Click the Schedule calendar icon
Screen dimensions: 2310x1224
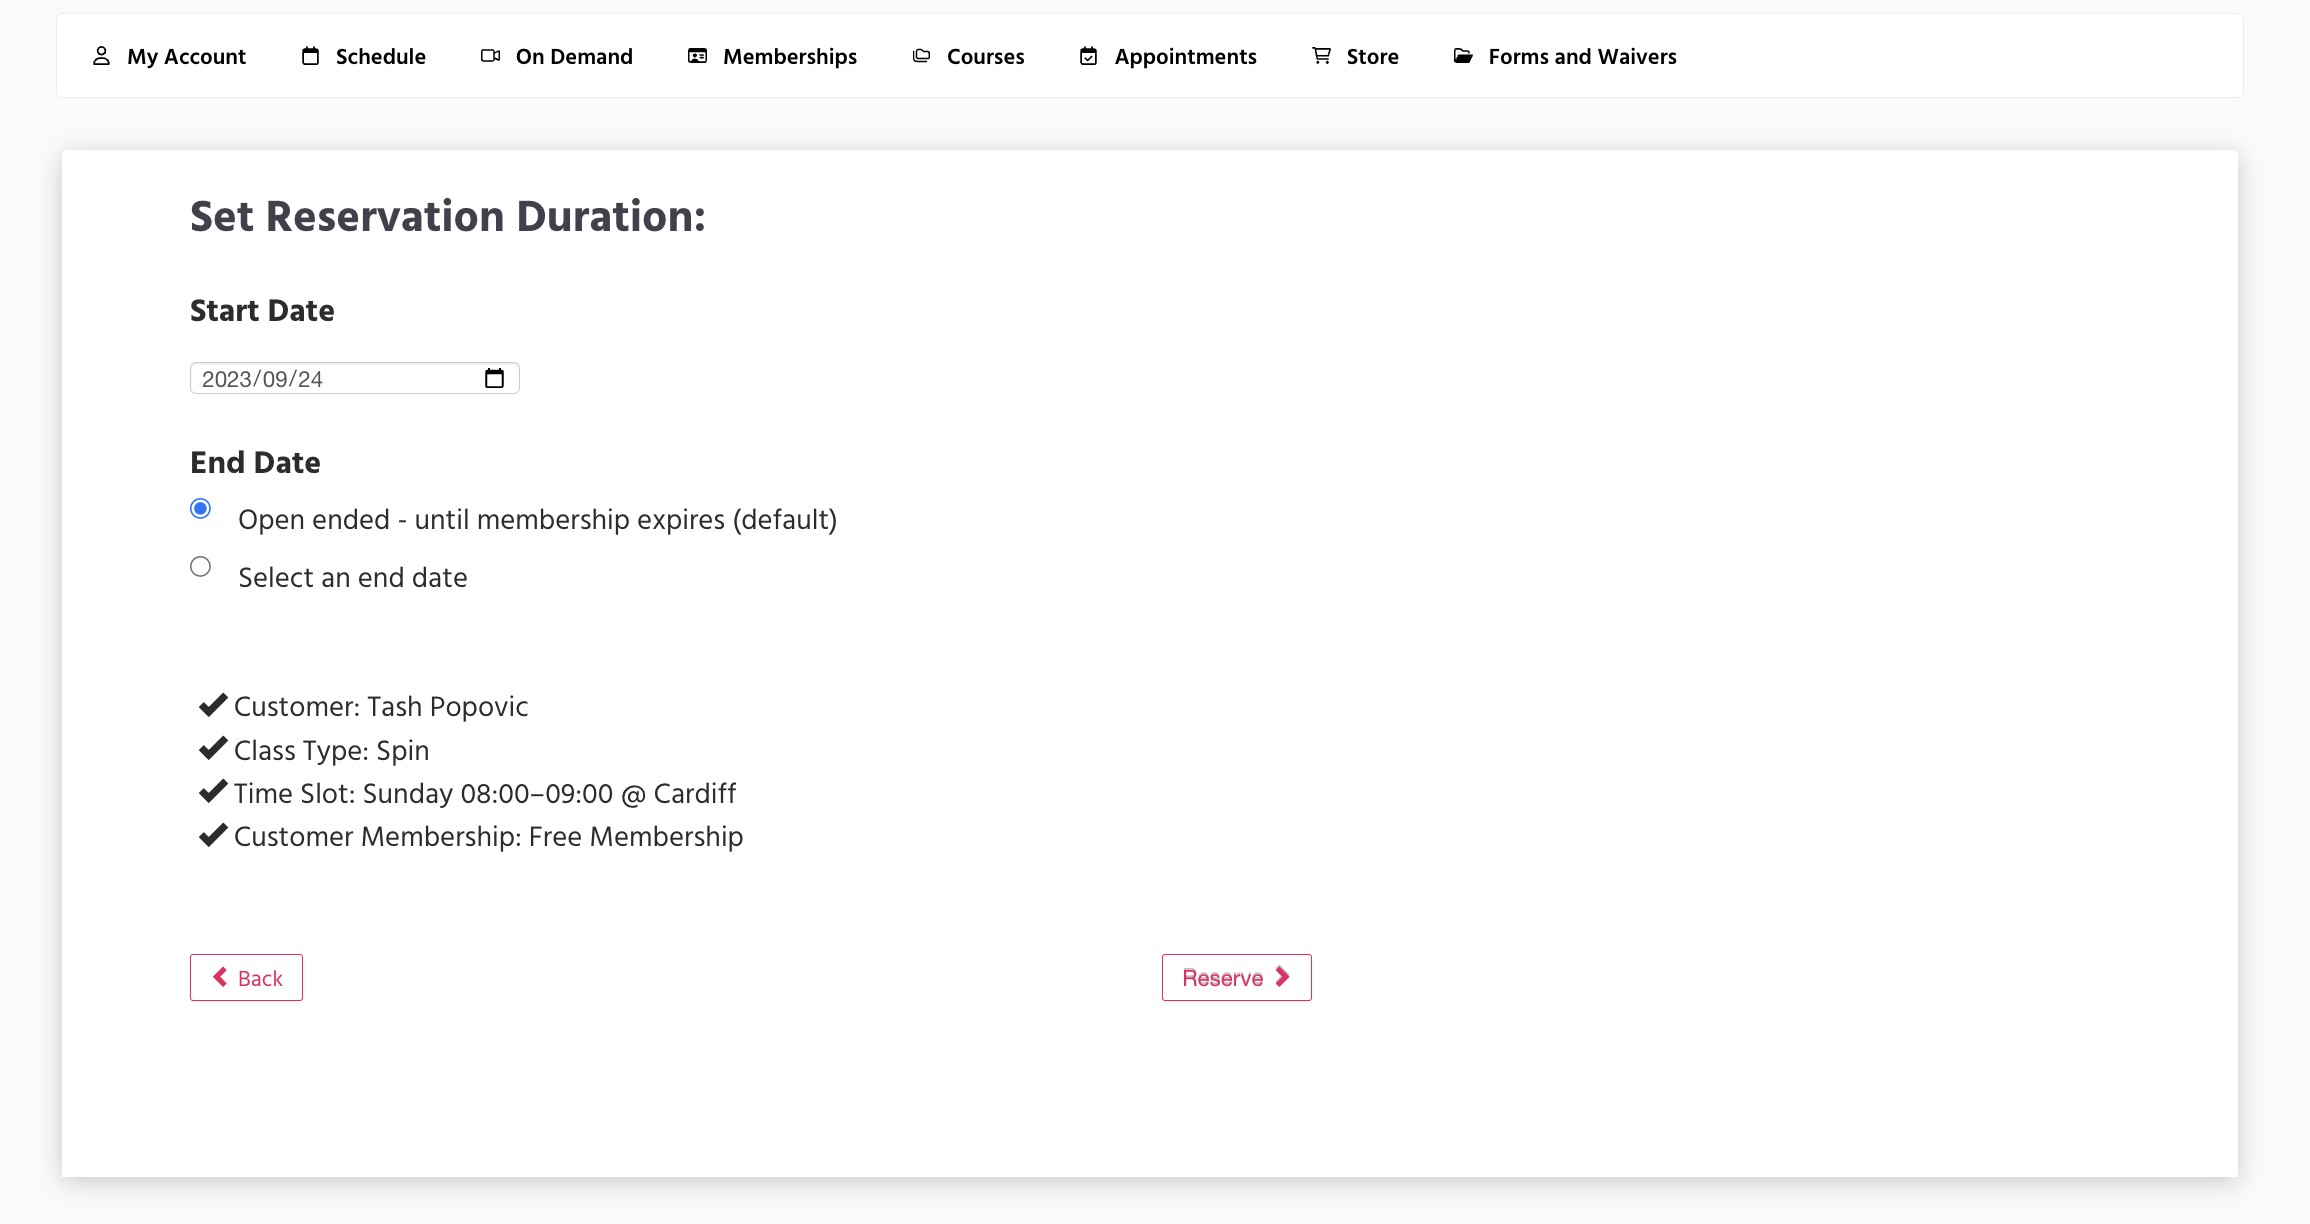[x=311, y=56]
